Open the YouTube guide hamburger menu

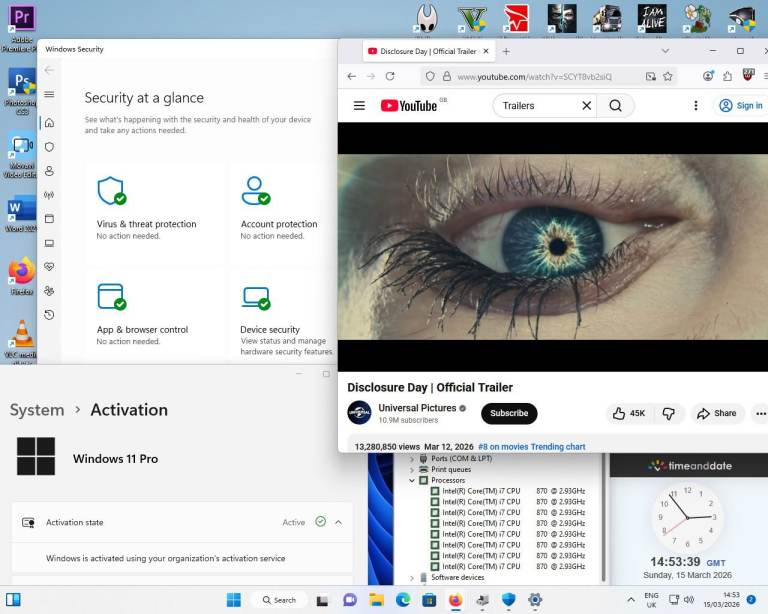pos(359,106)
